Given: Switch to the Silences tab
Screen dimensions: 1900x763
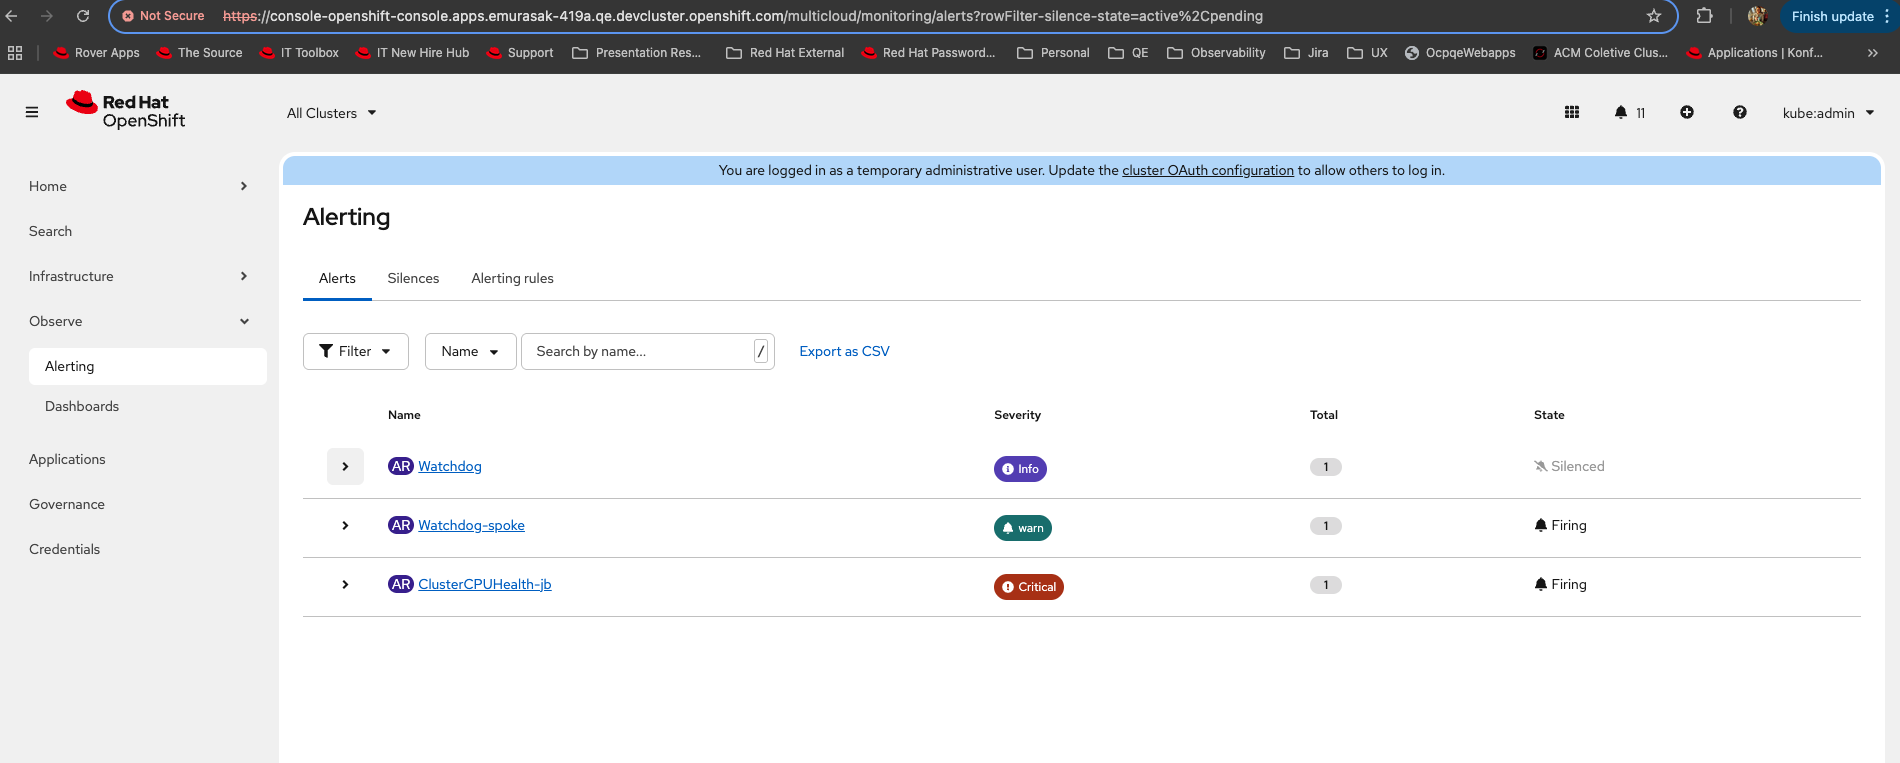Looking at the screenshot, I should click(x=413, y=278).
